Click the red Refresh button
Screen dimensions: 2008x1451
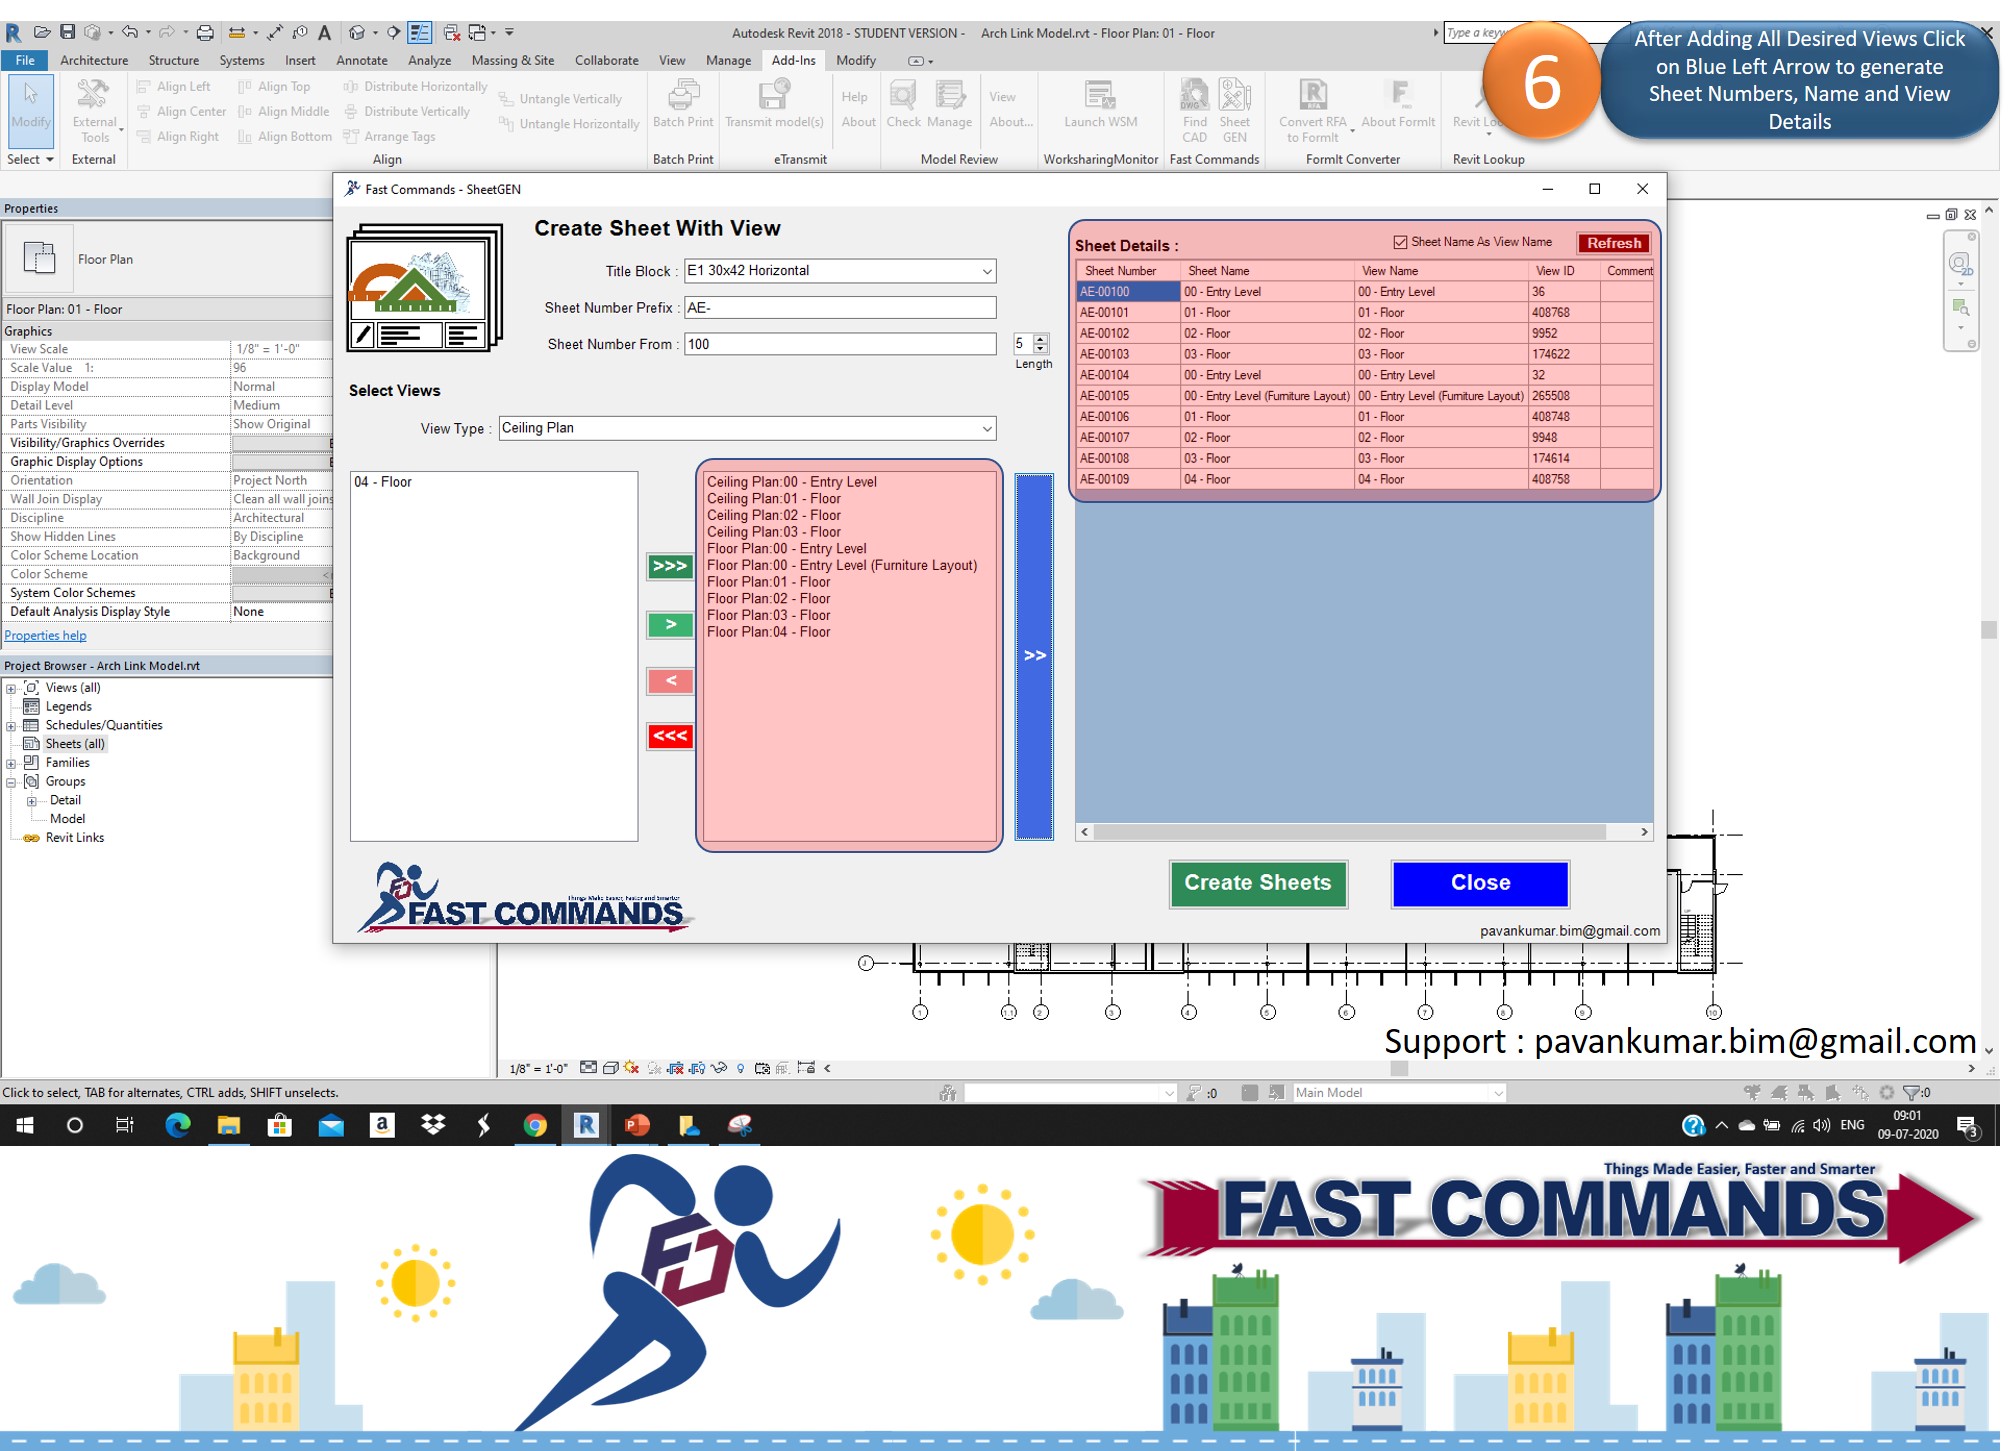(x=1613, y=243)
